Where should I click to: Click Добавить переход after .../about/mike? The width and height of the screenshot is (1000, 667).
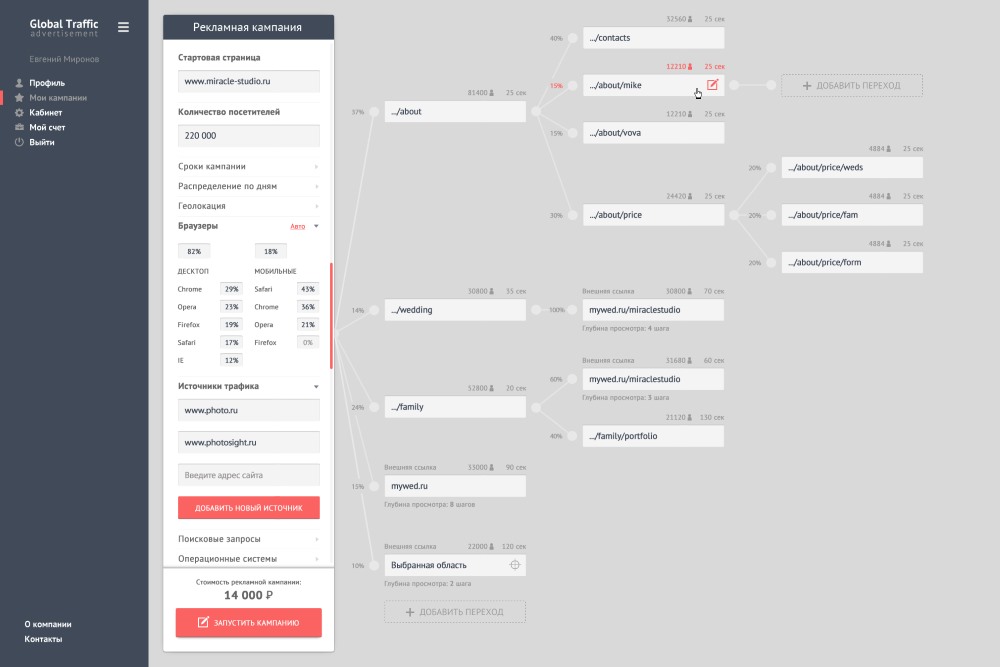click(x=852, y=85)
